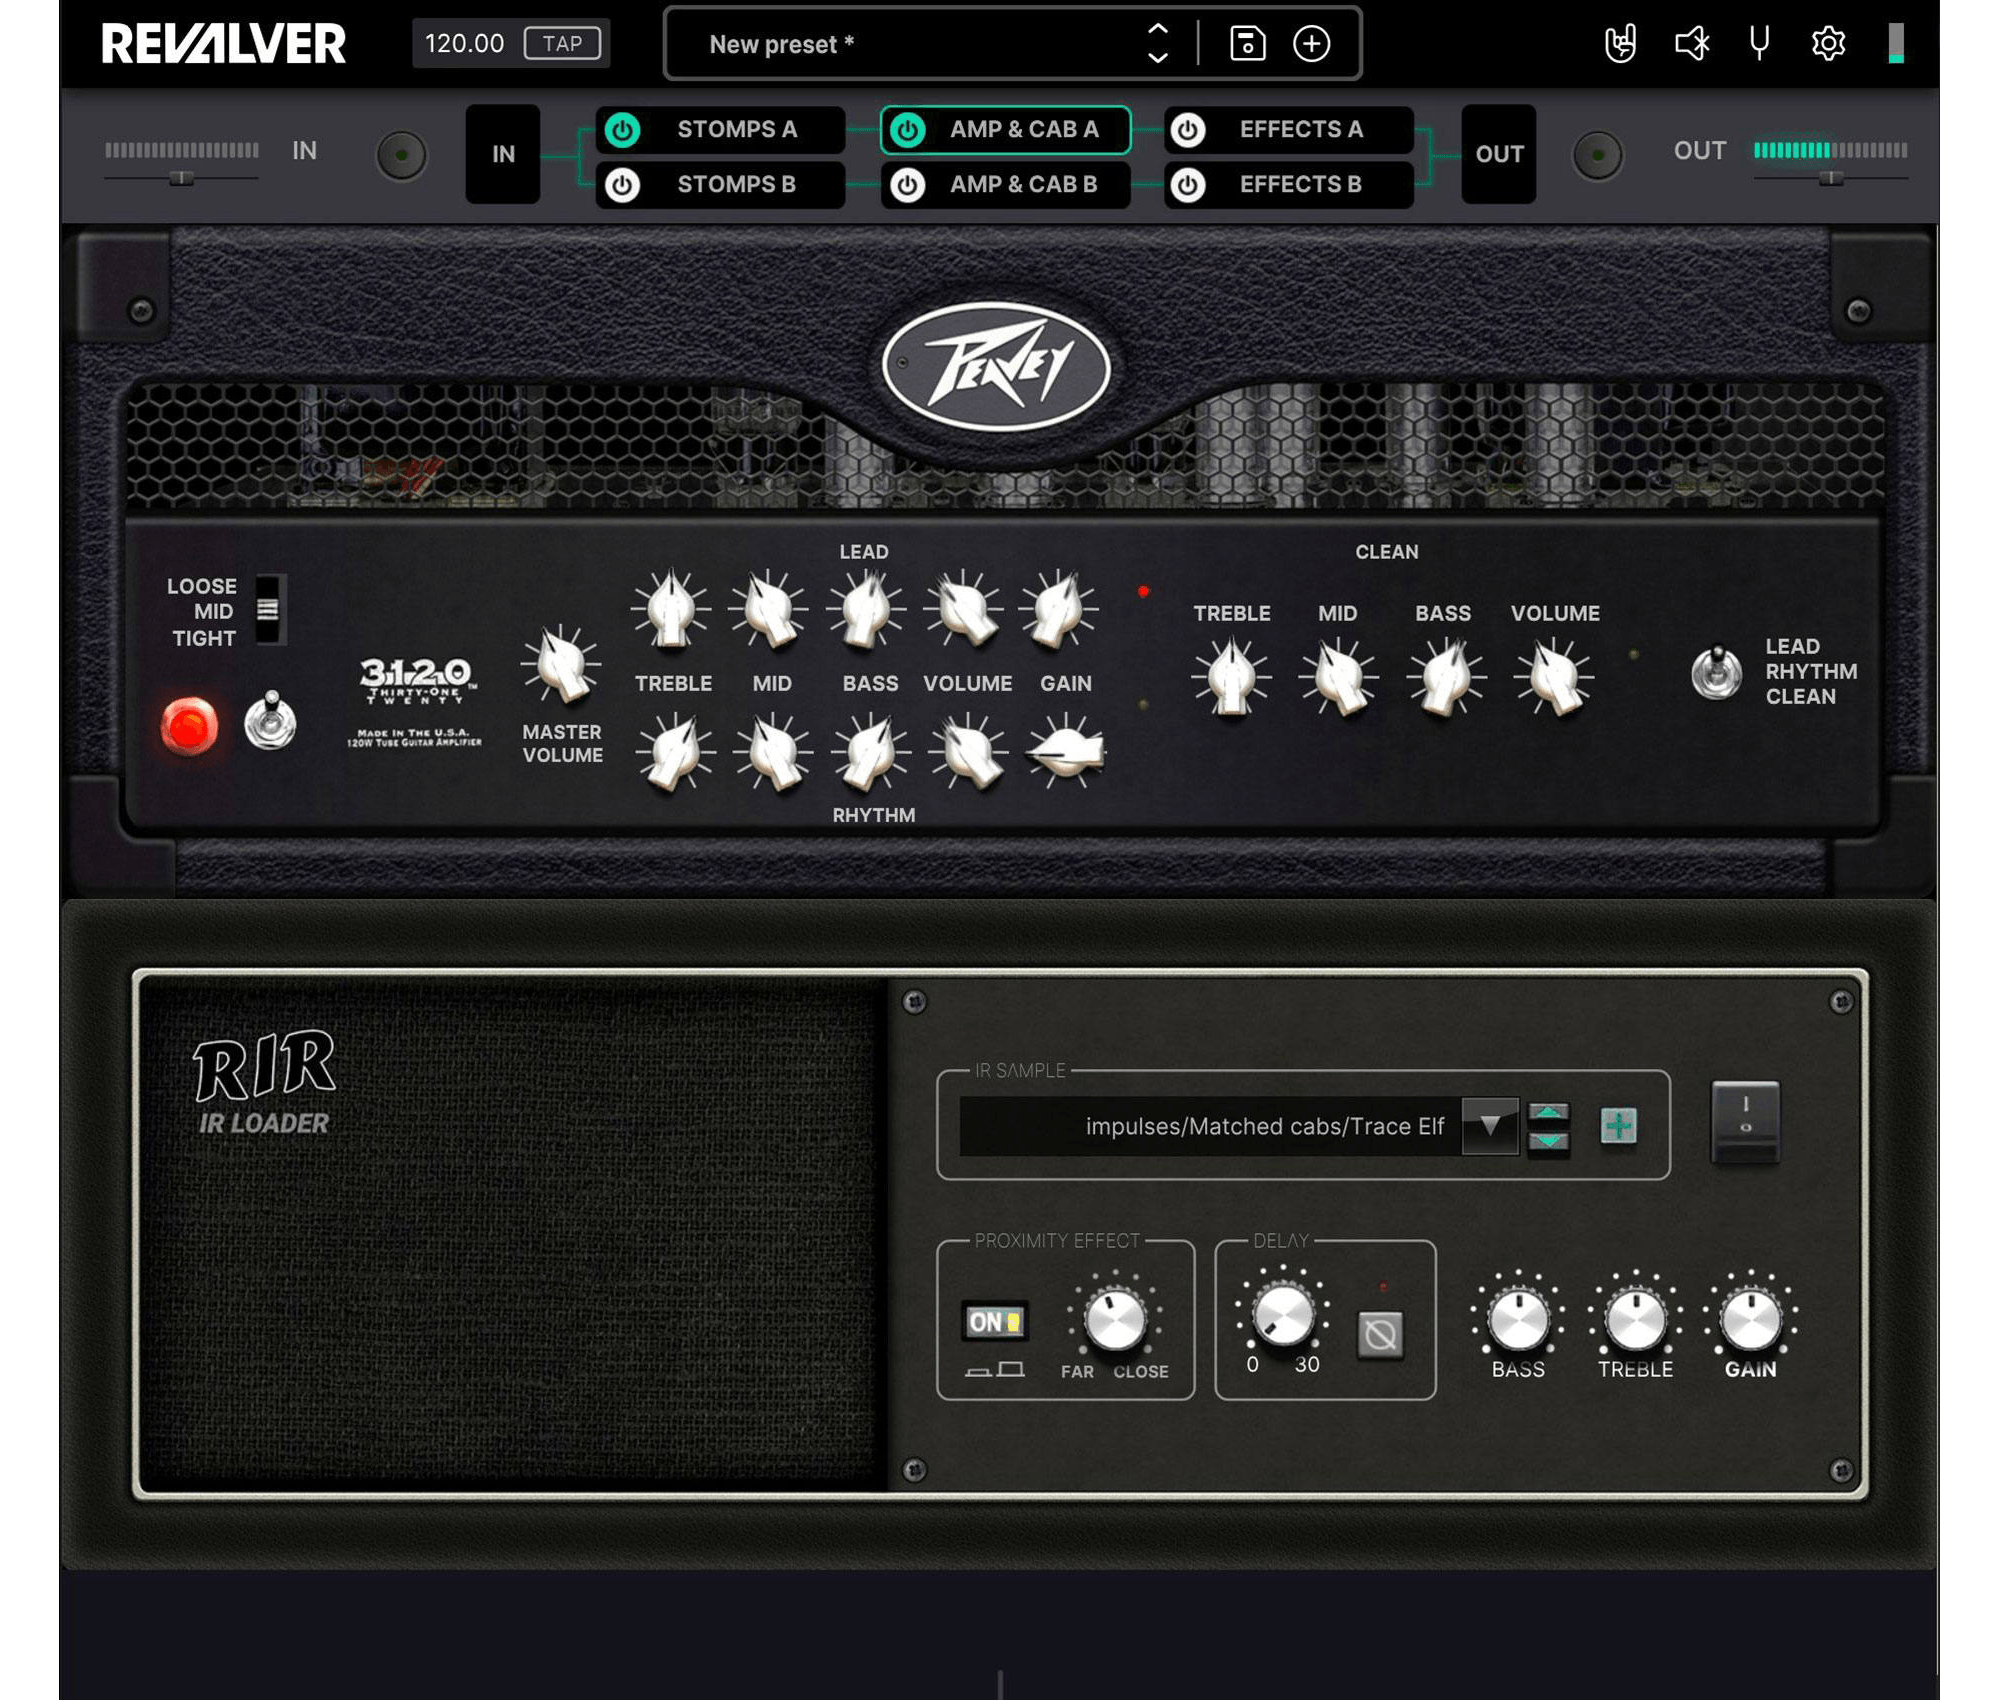Click the metronome/tap tempo icon
Screen dimensions: 2000x1700
pyautogui.click(x=565, y=42)
